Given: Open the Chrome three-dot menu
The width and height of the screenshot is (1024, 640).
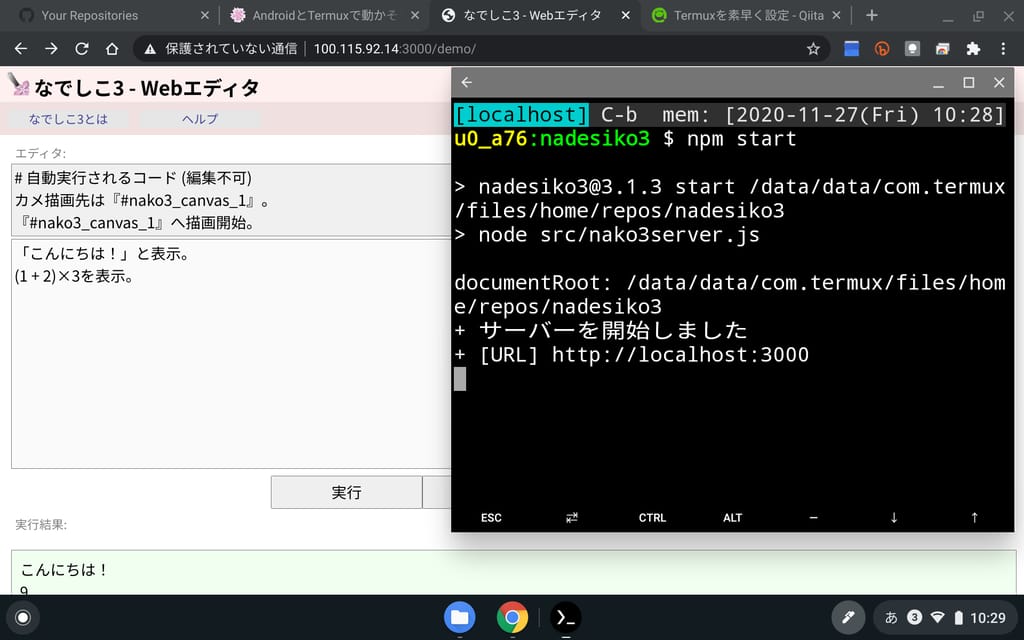Looking at the screenshot, I should pos(1002,48).
